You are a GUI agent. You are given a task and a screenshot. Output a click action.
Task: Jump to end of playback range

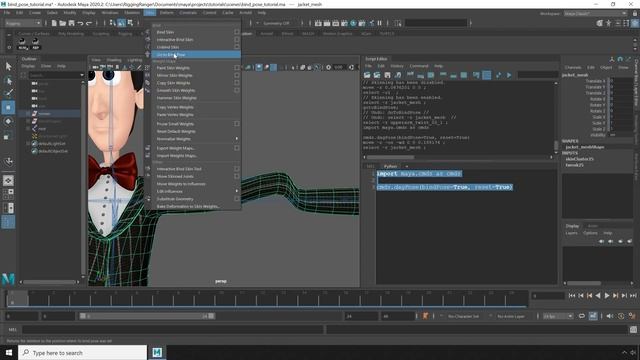(633, 296)
